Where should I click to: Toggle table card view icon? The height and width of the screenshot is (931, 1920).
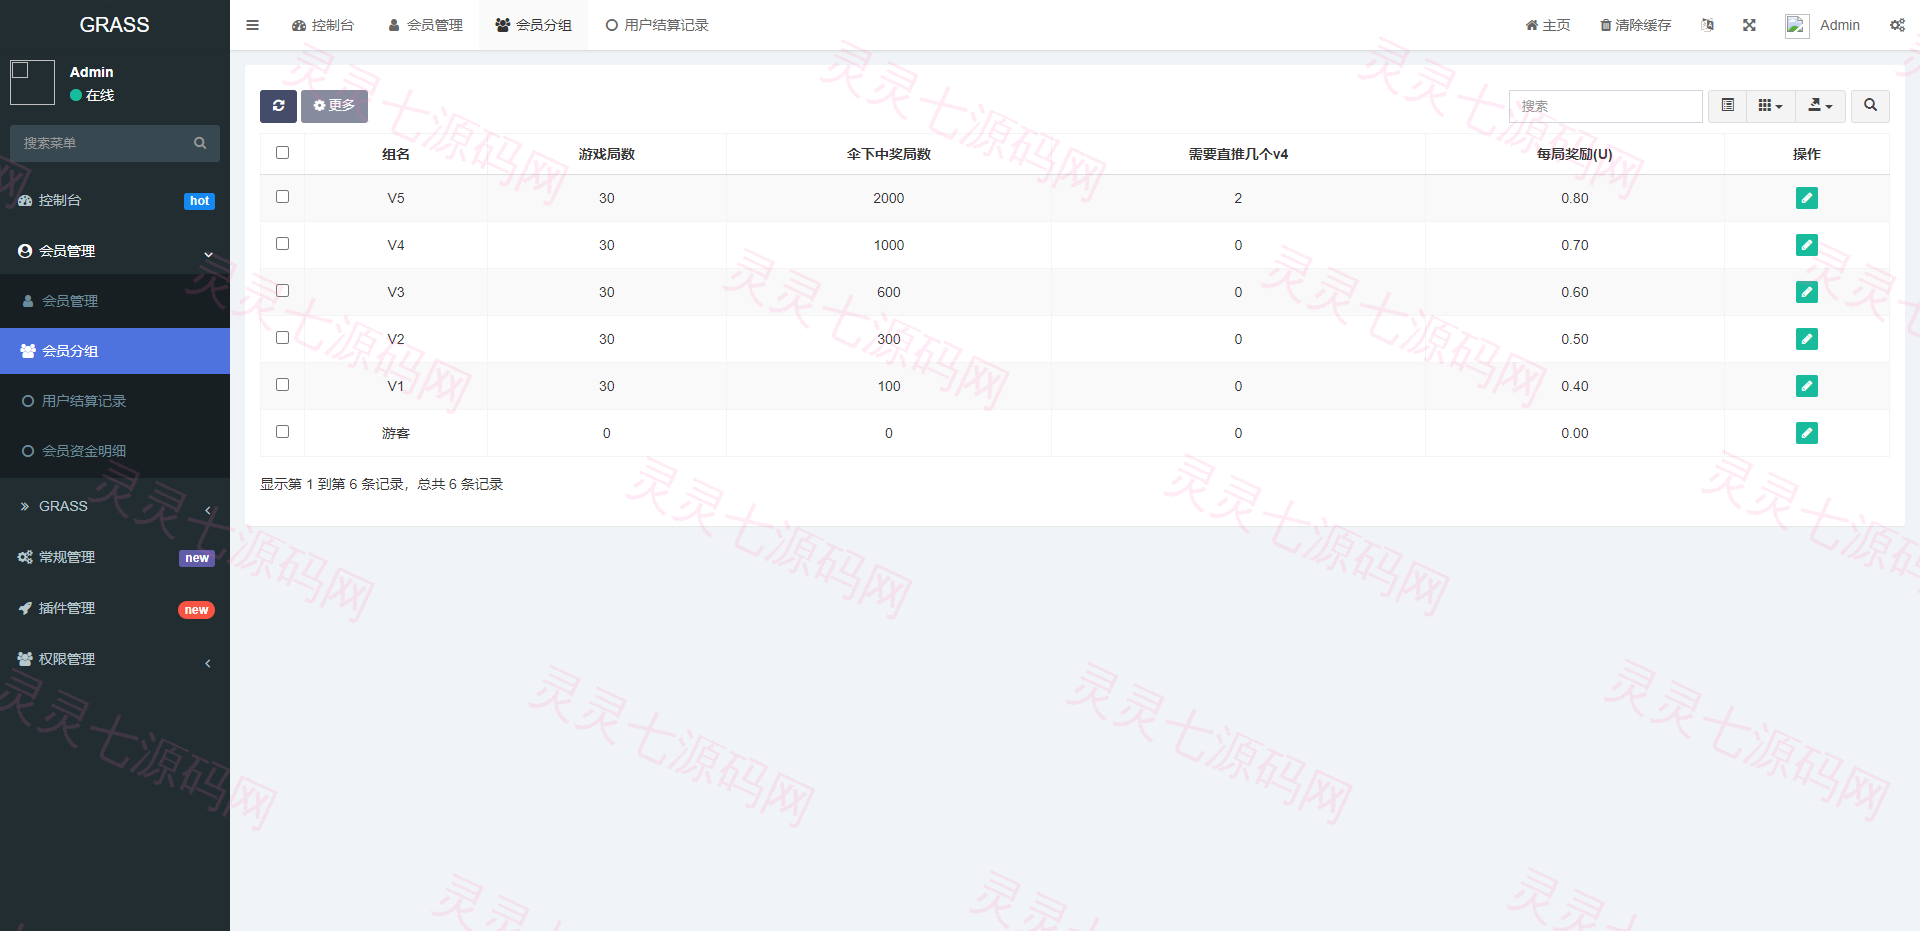click(1727, 106)
